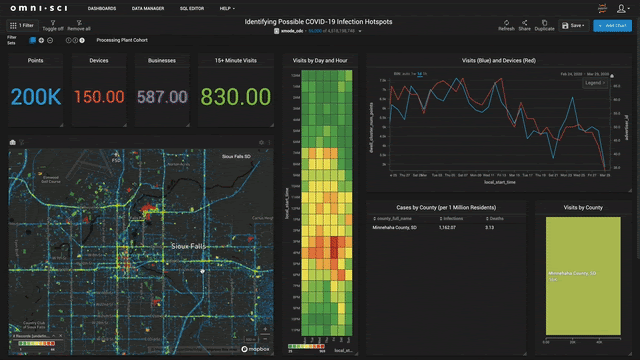This screenshot has height=360, width=640.
Task: Click the date range Feb 24, 2020 text
Action: pos(571,74)
